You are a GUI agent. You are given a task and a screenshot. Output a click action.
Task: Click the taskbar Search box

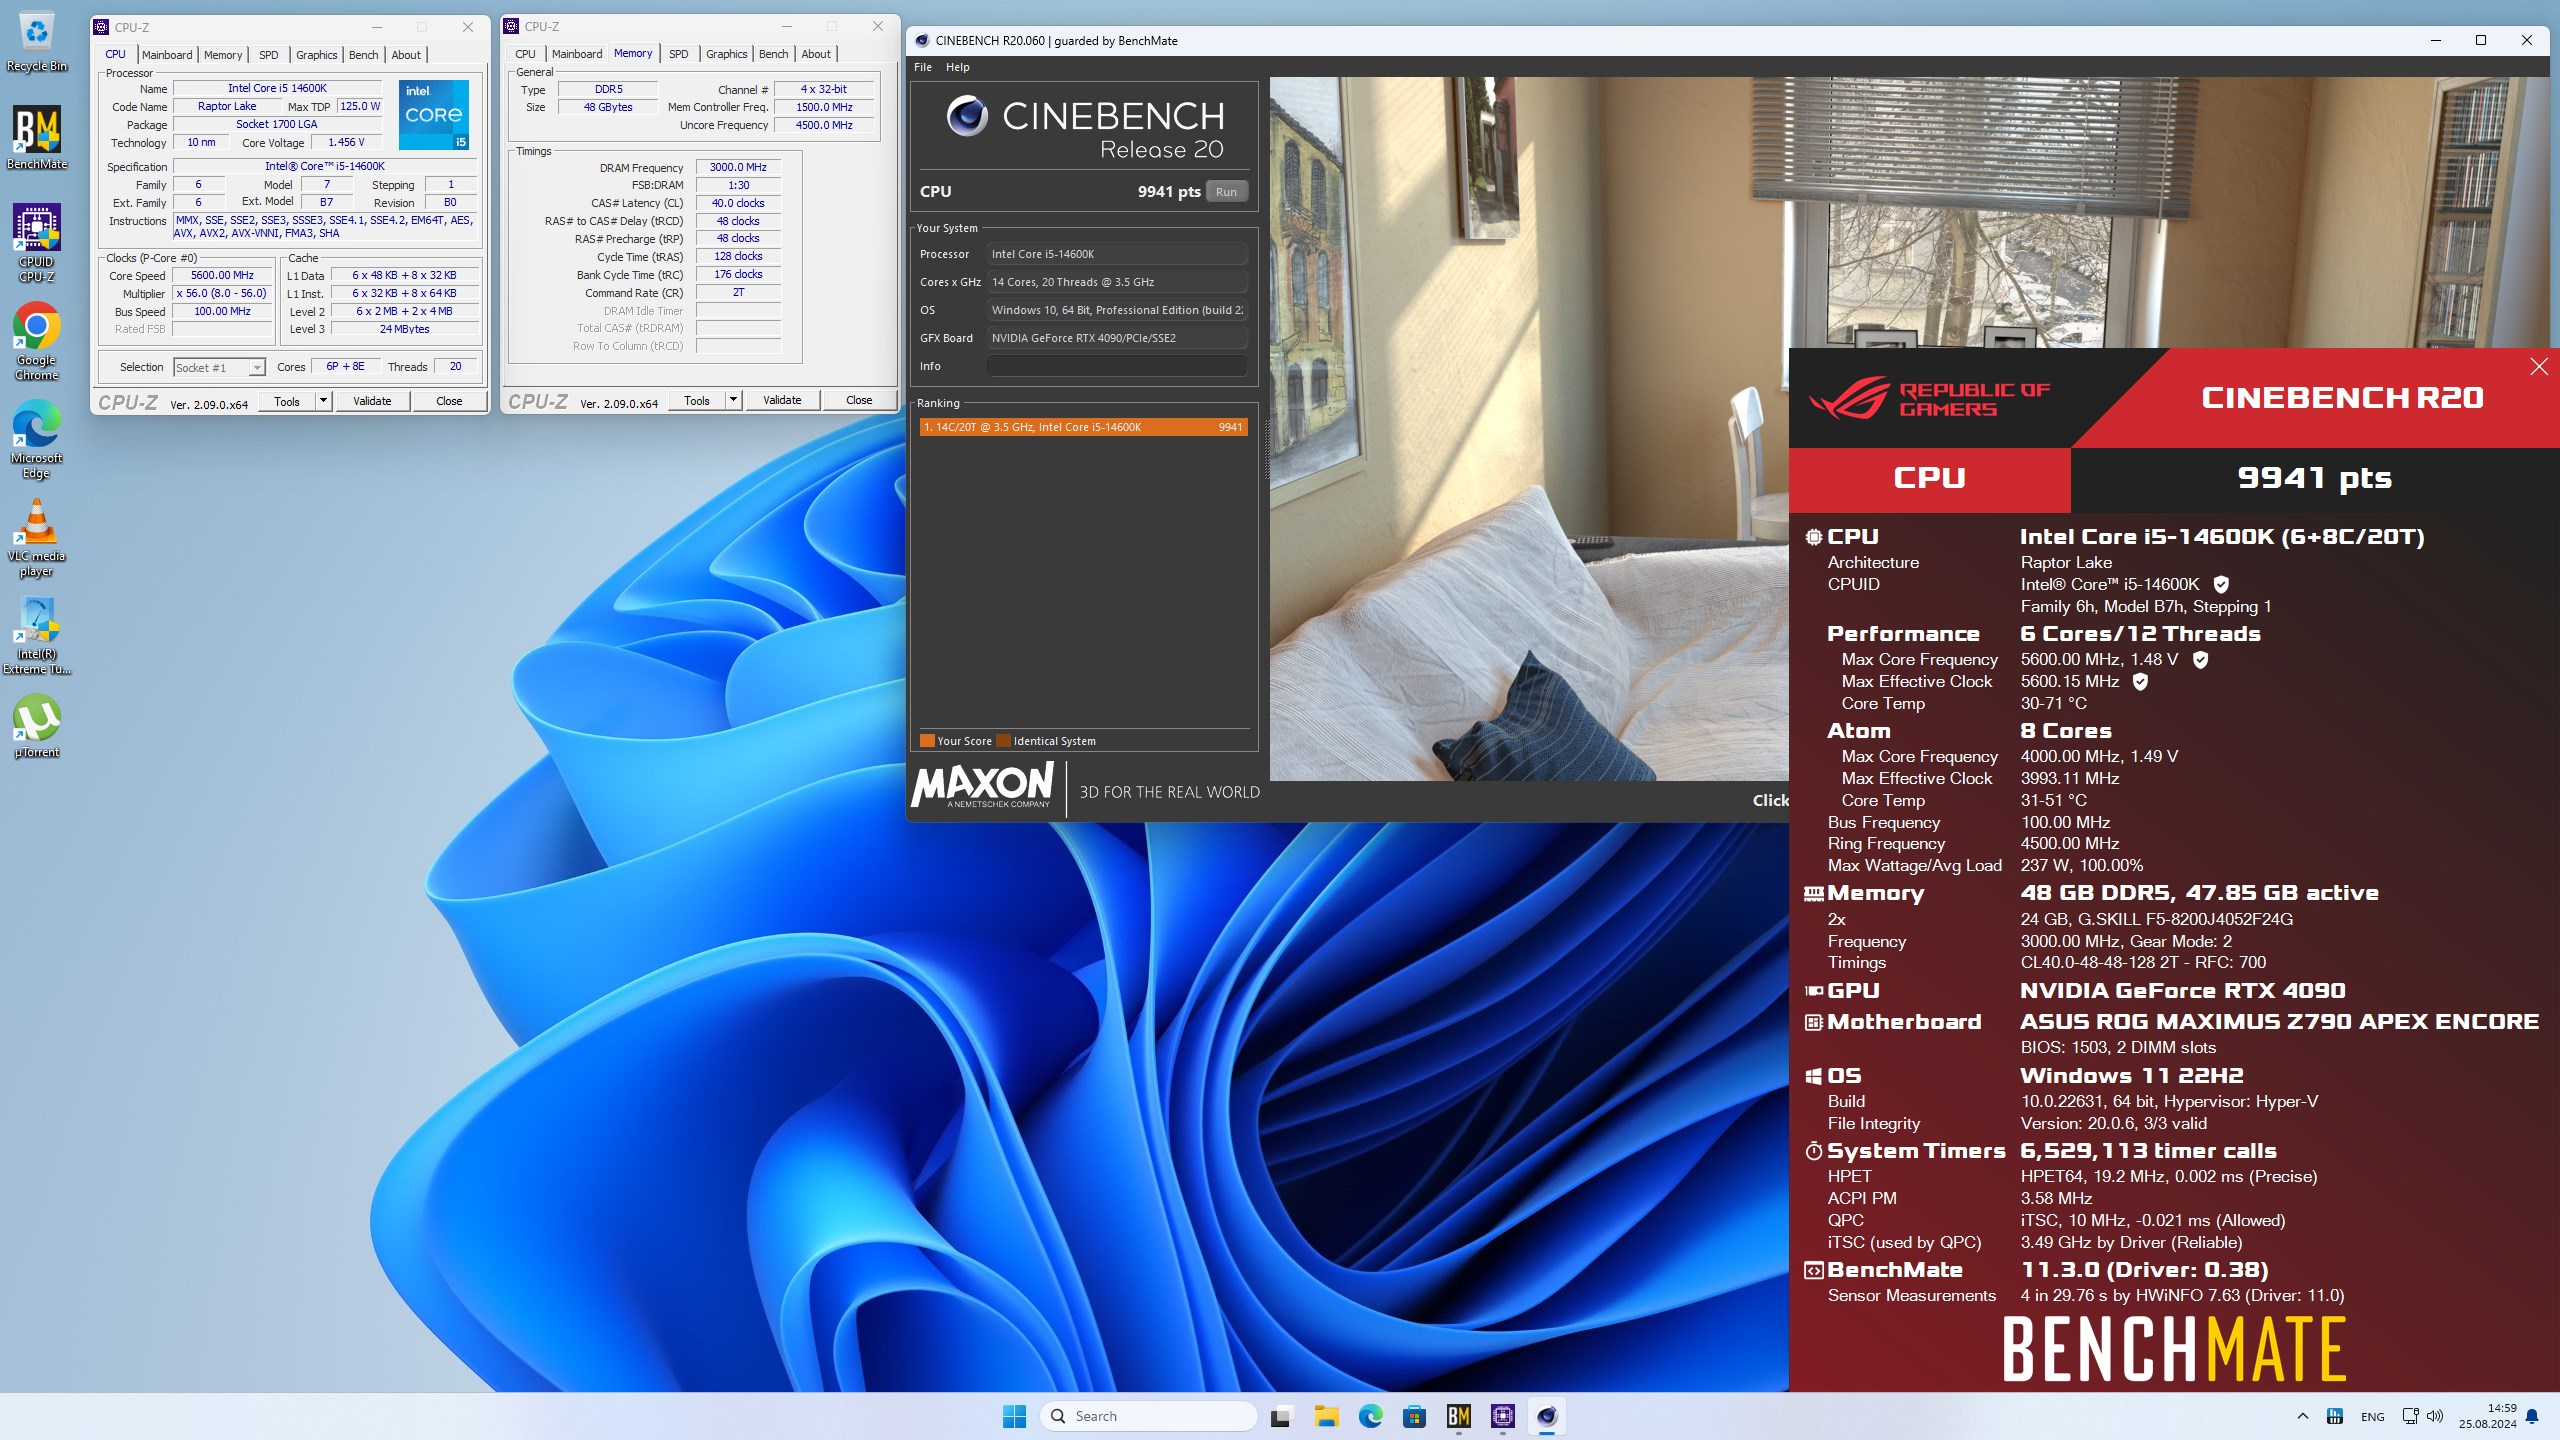(x=1149, y=1416)
